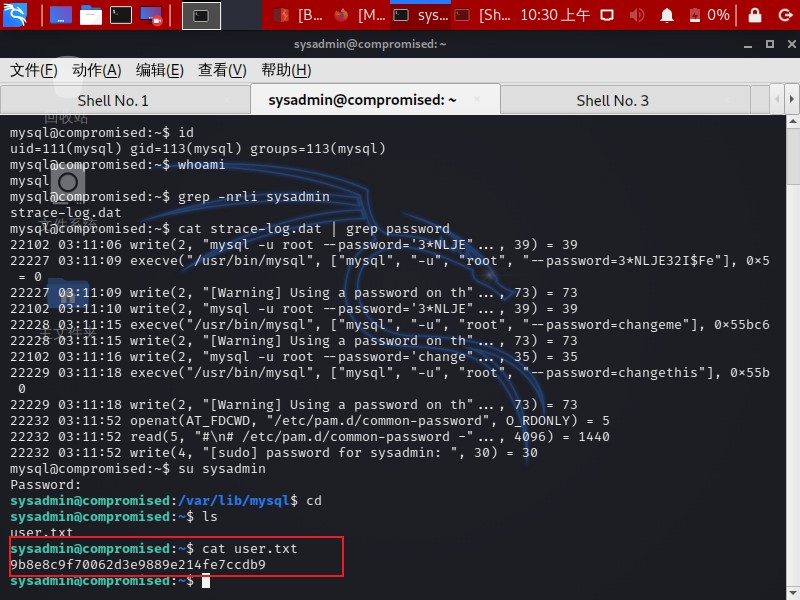Click the 'grep -nrli sysadmin' command
Viewport: 800px width, 600px height.
254,196
